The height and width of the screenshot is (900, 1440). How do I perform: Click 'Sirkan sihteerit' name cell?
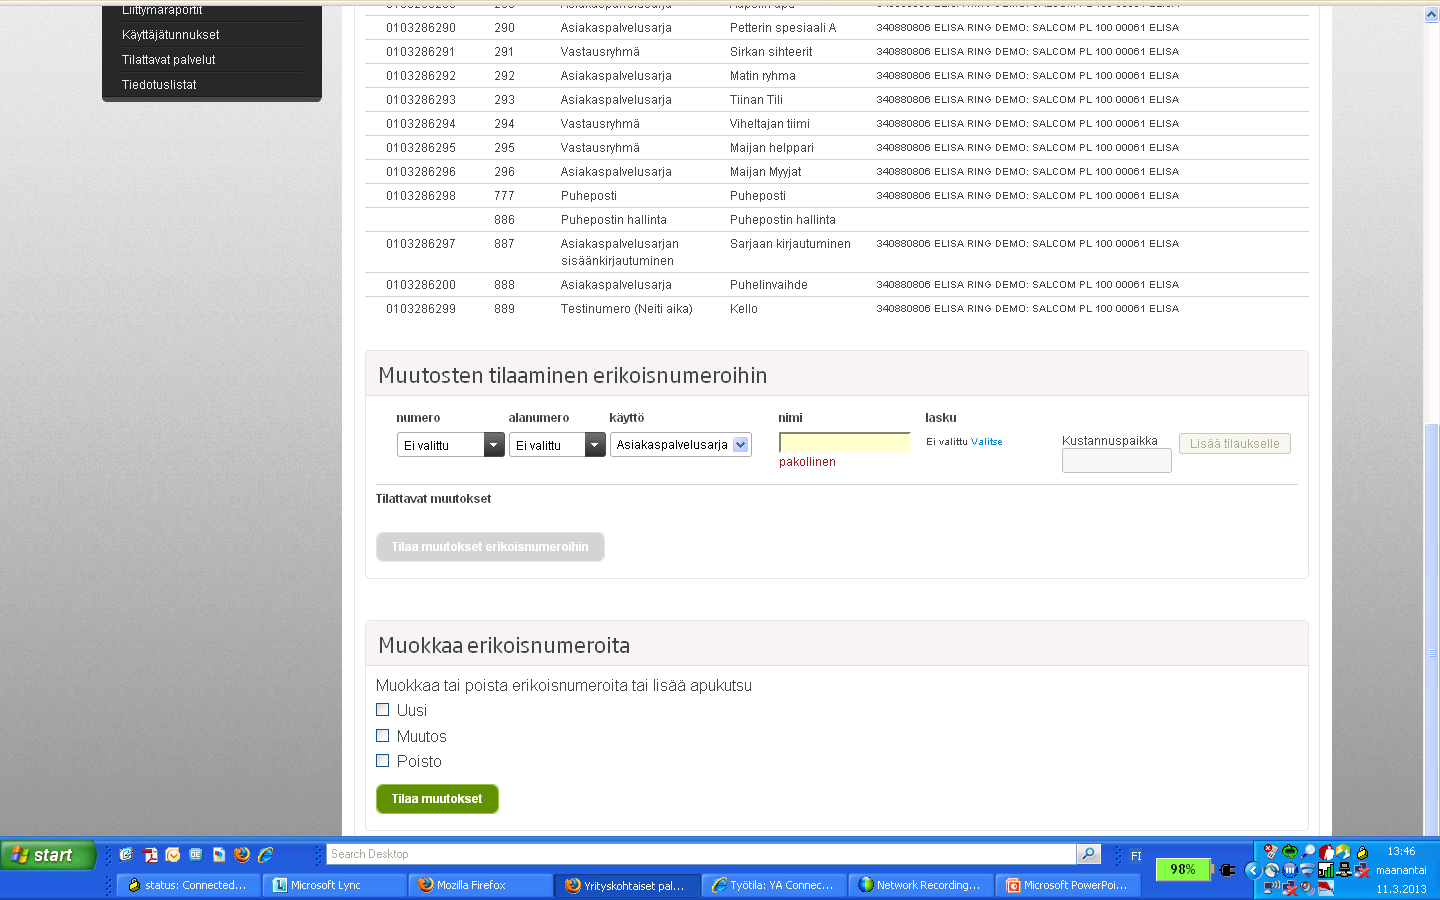[771, 52]
